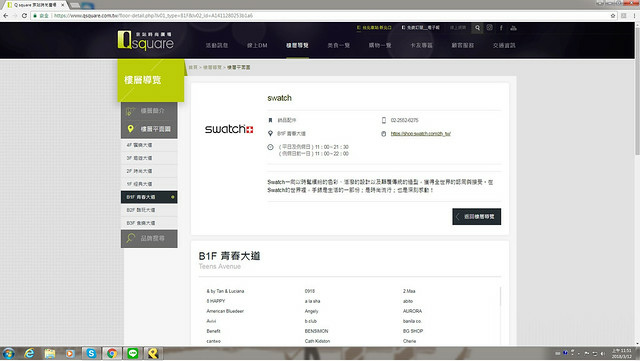640x361 pixels.
Task: Open the Windows Start button
Action: tap(8, 353)
